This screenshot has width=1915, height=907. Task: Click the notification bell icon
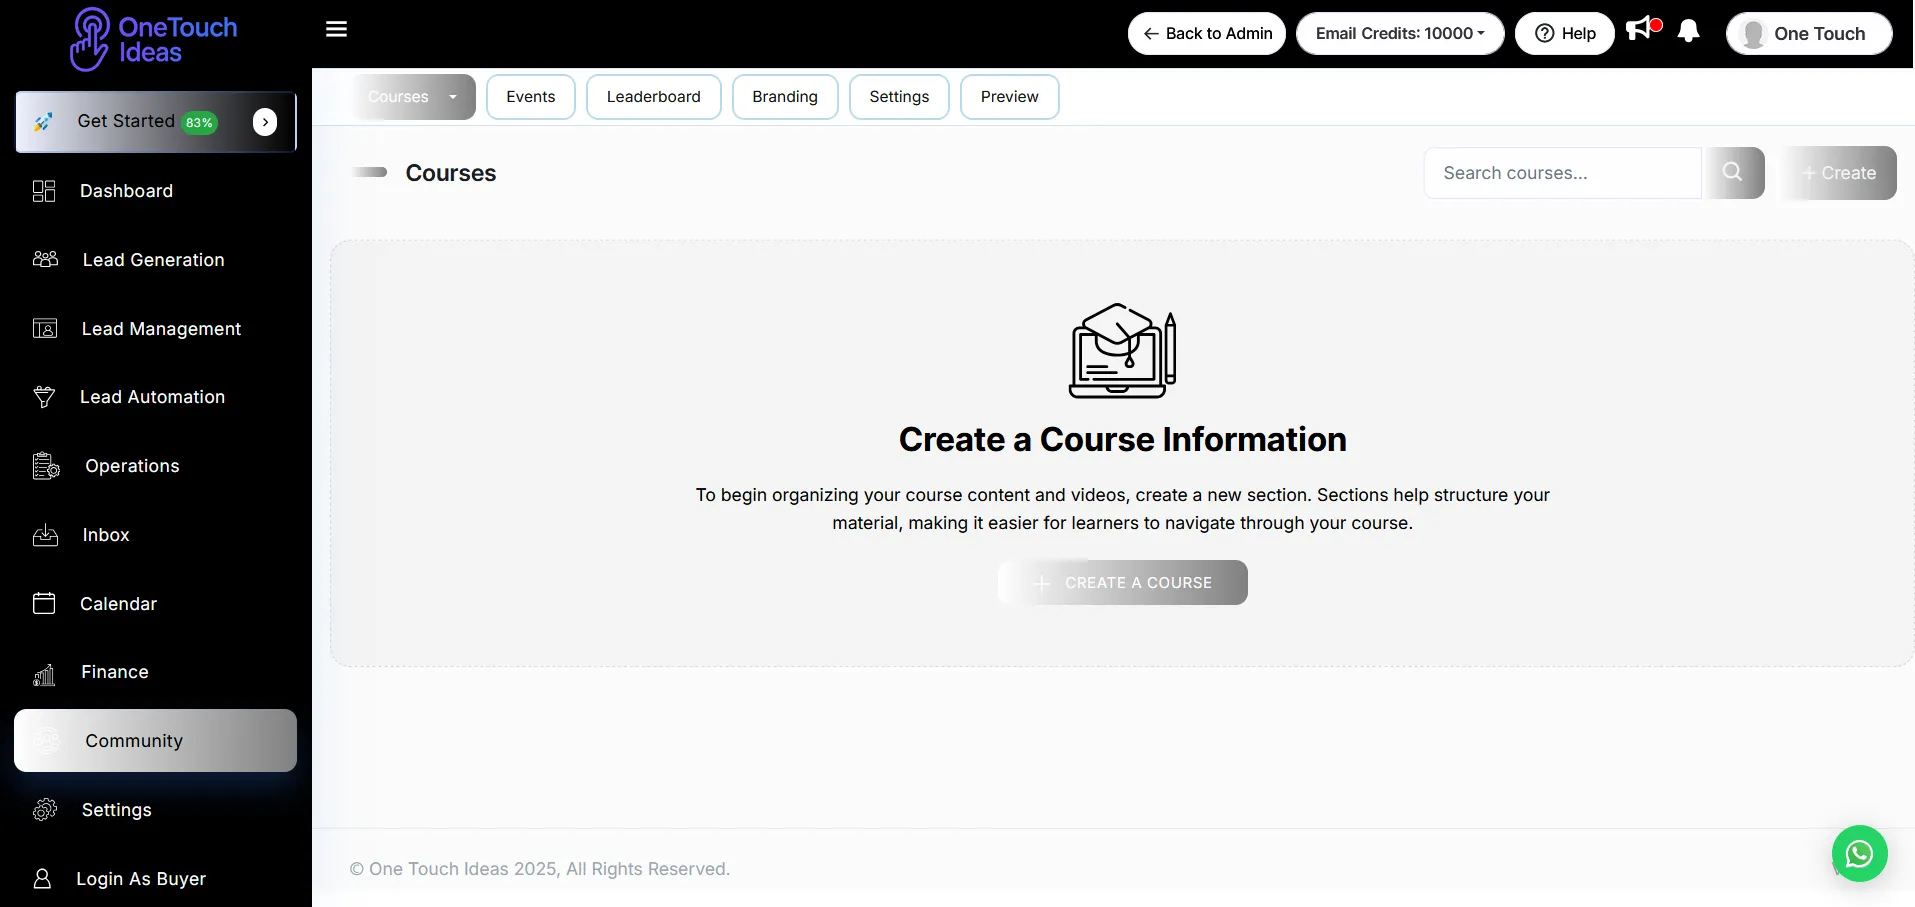1688,32
